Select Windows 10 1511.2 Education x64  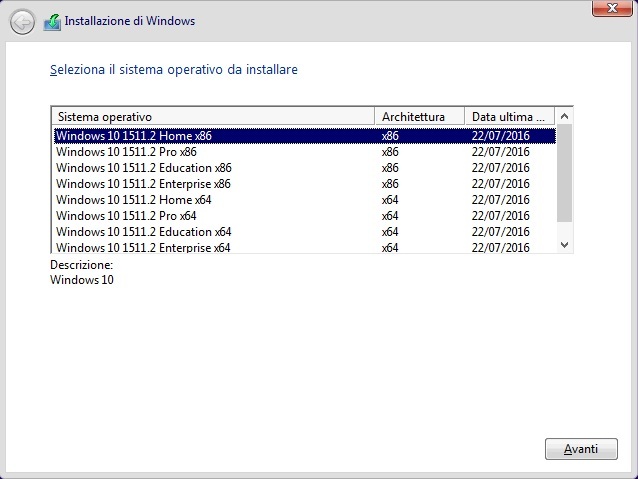coord(305,232)
